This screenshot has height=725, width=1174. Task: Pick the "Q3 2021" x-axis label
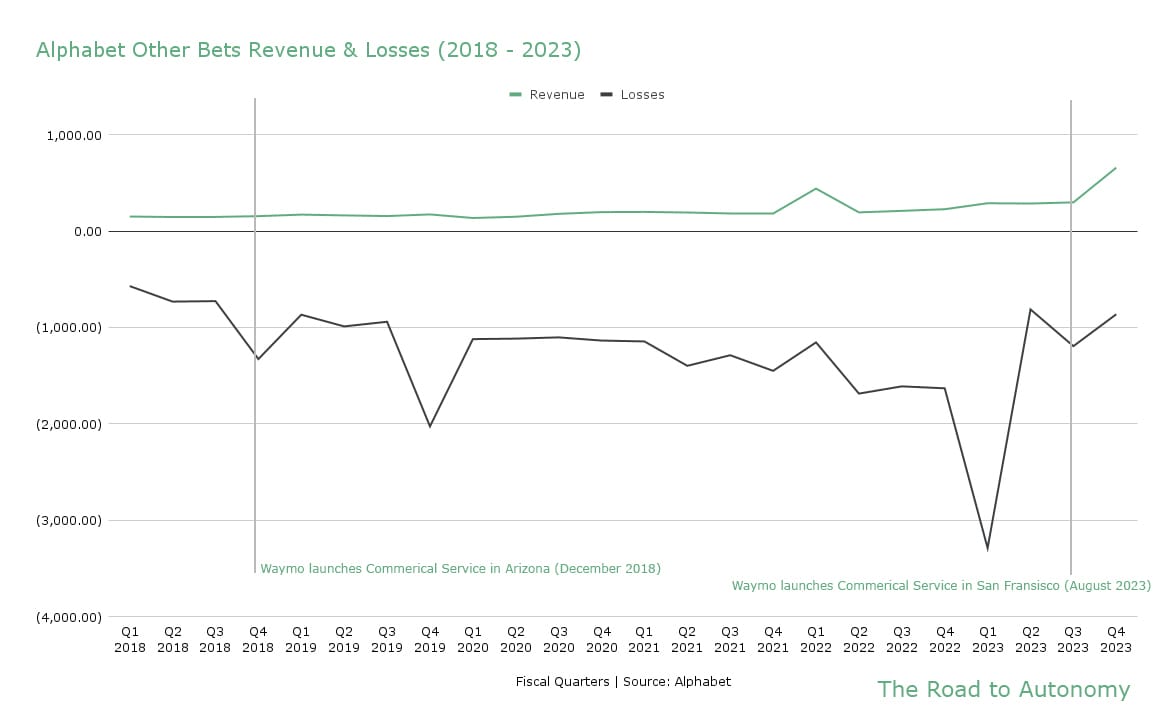pos(730,640)
